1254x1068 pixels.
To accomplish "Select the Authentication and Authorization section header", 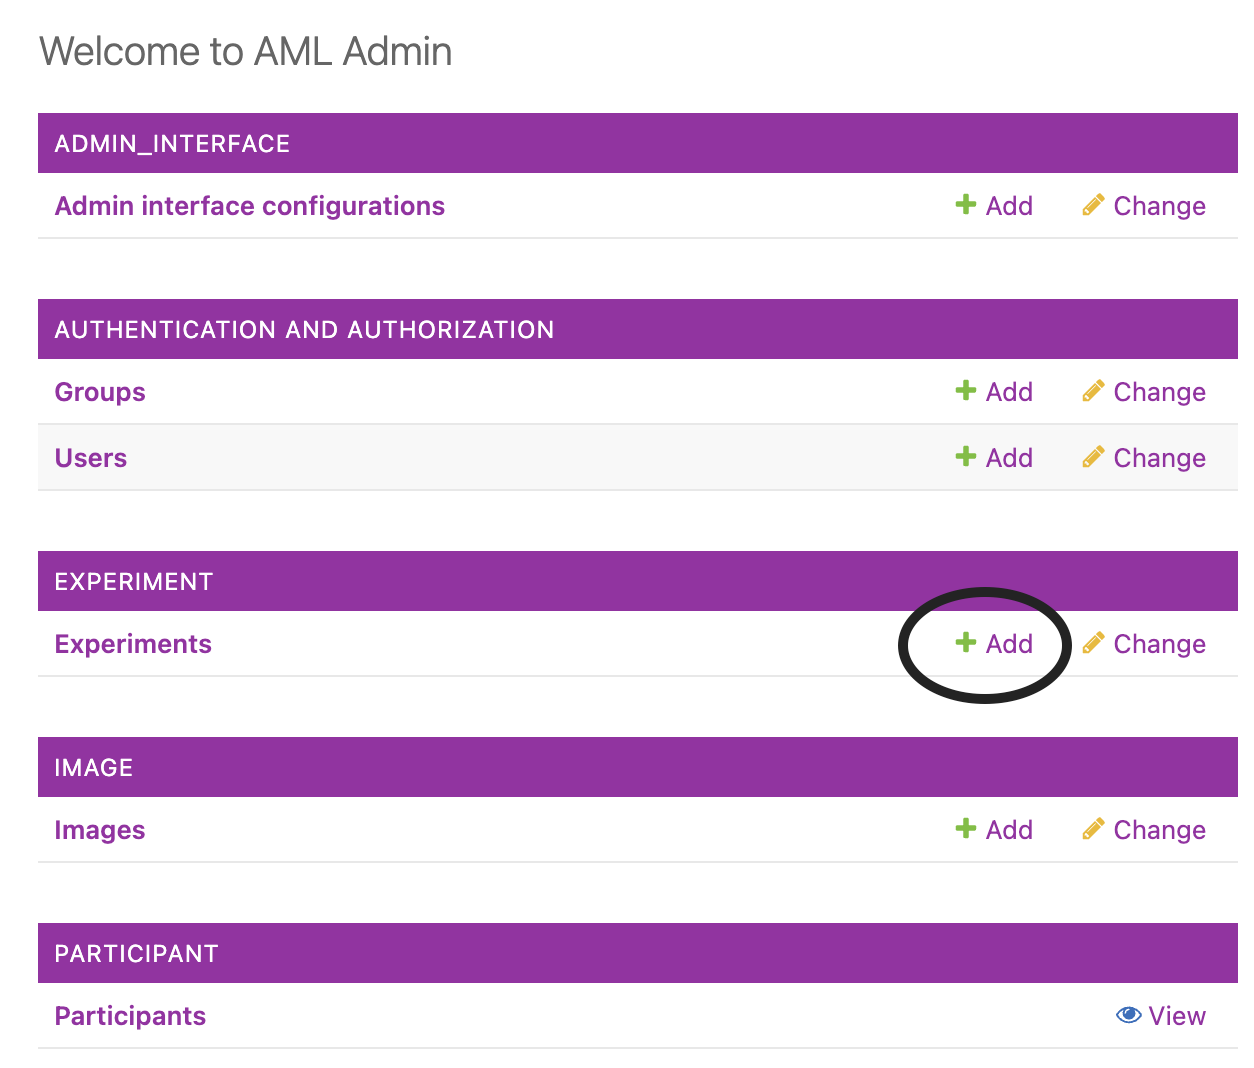I will point(304,330).
